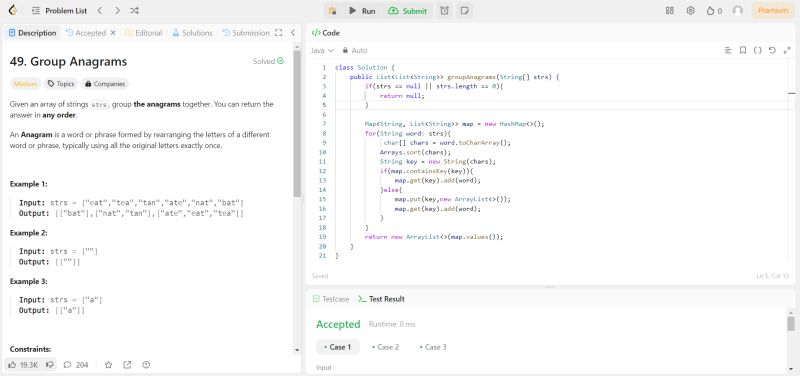Viewport: 800px width, 376px height.
Task: Open the 204 comments
Action: point(76,365)
